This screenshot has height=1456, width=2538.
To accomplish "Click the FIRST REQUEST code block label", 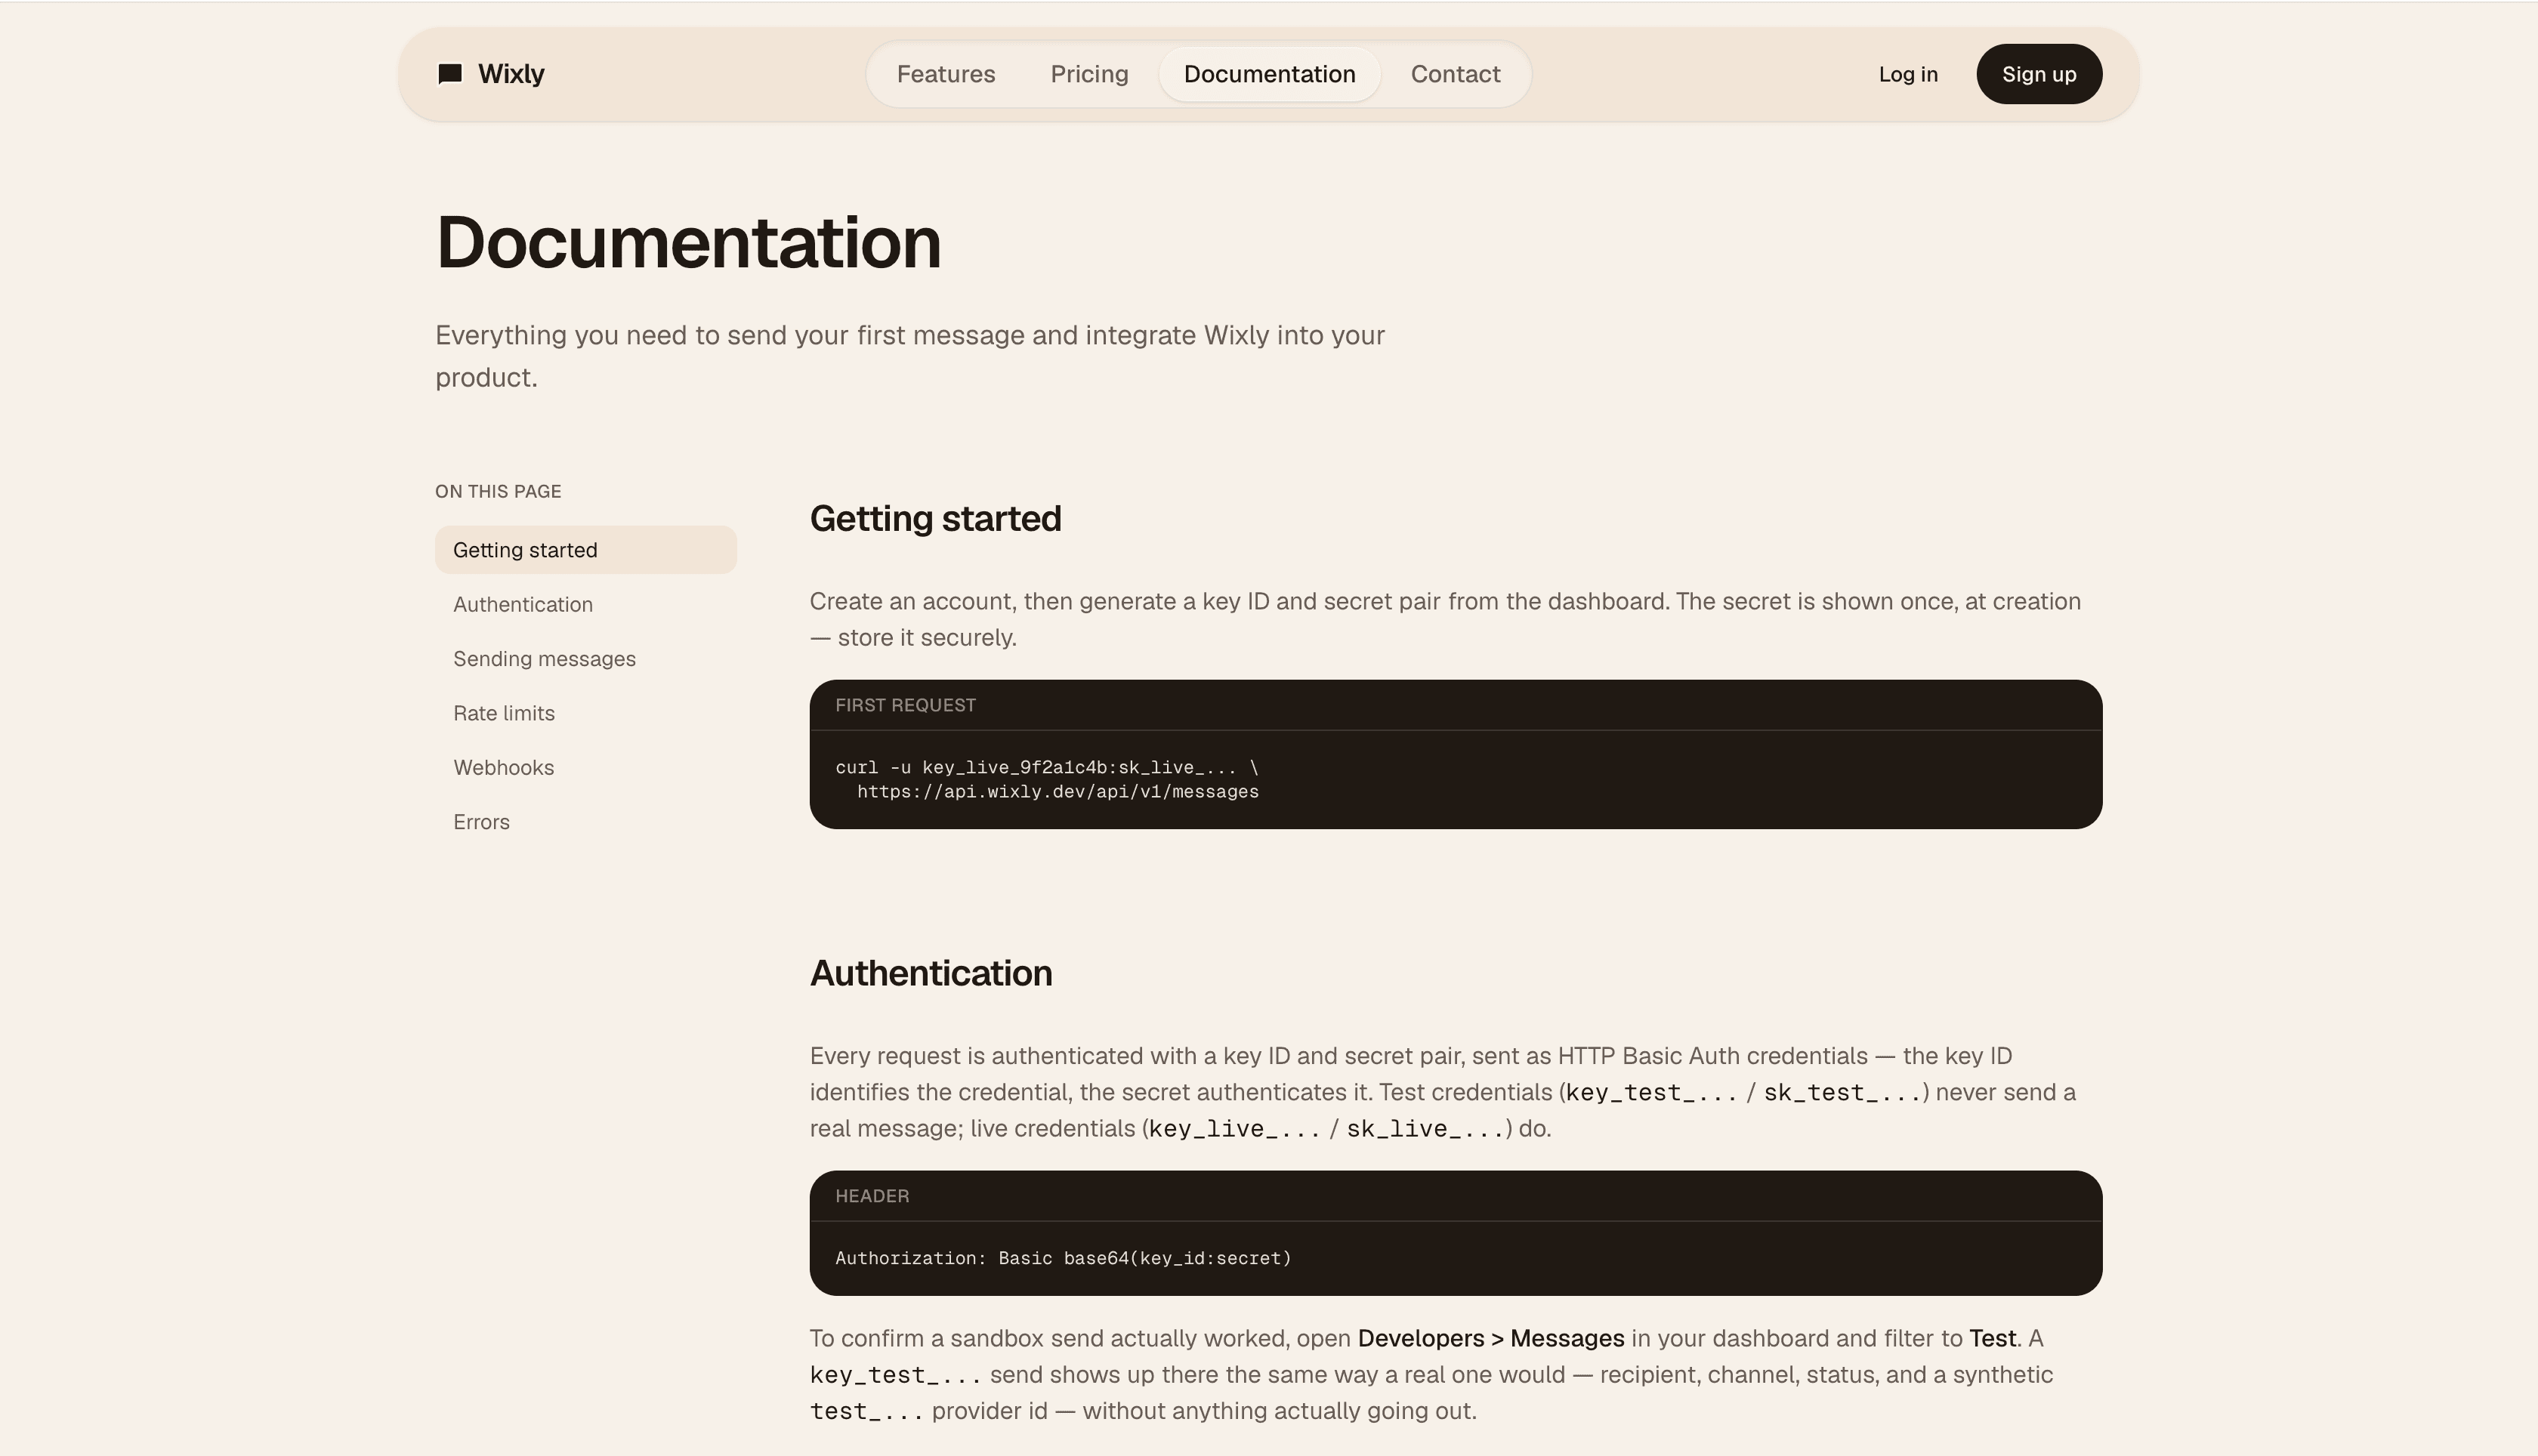I will pos(905,705).
